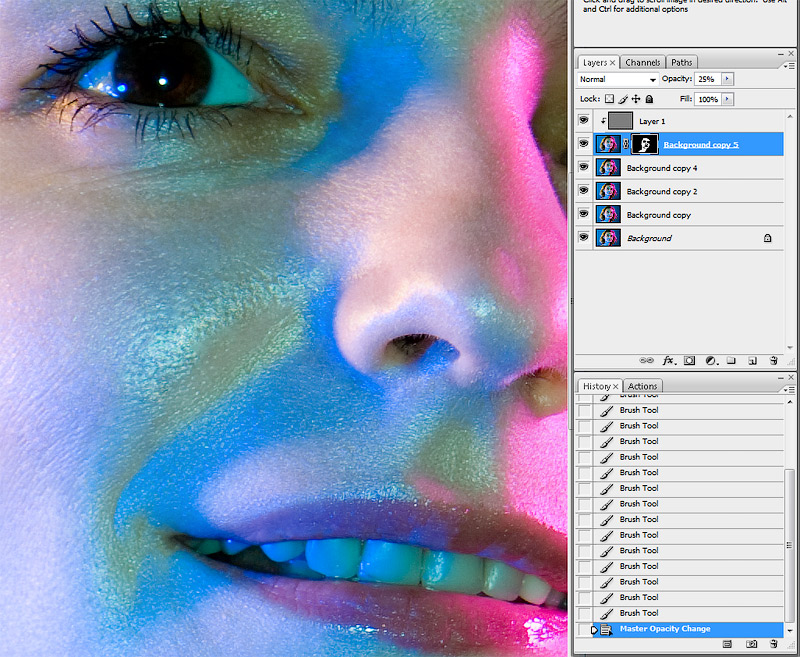Viewport: 800px width, 657px height.
Task: Create new snapshot camera icon in History
Action: pos(752,644)
